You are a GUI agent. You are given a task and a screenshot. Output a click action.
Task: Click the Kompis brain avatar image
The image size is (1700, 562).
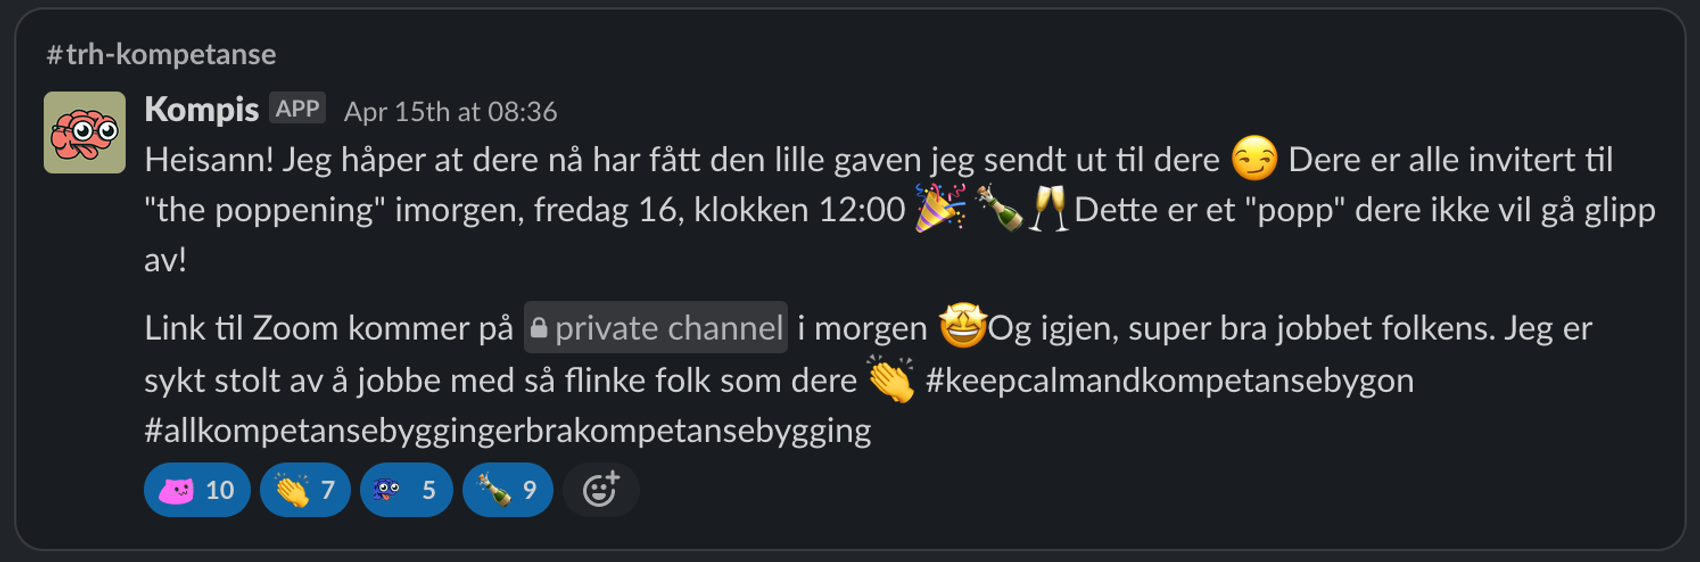[x=85, y=133]
